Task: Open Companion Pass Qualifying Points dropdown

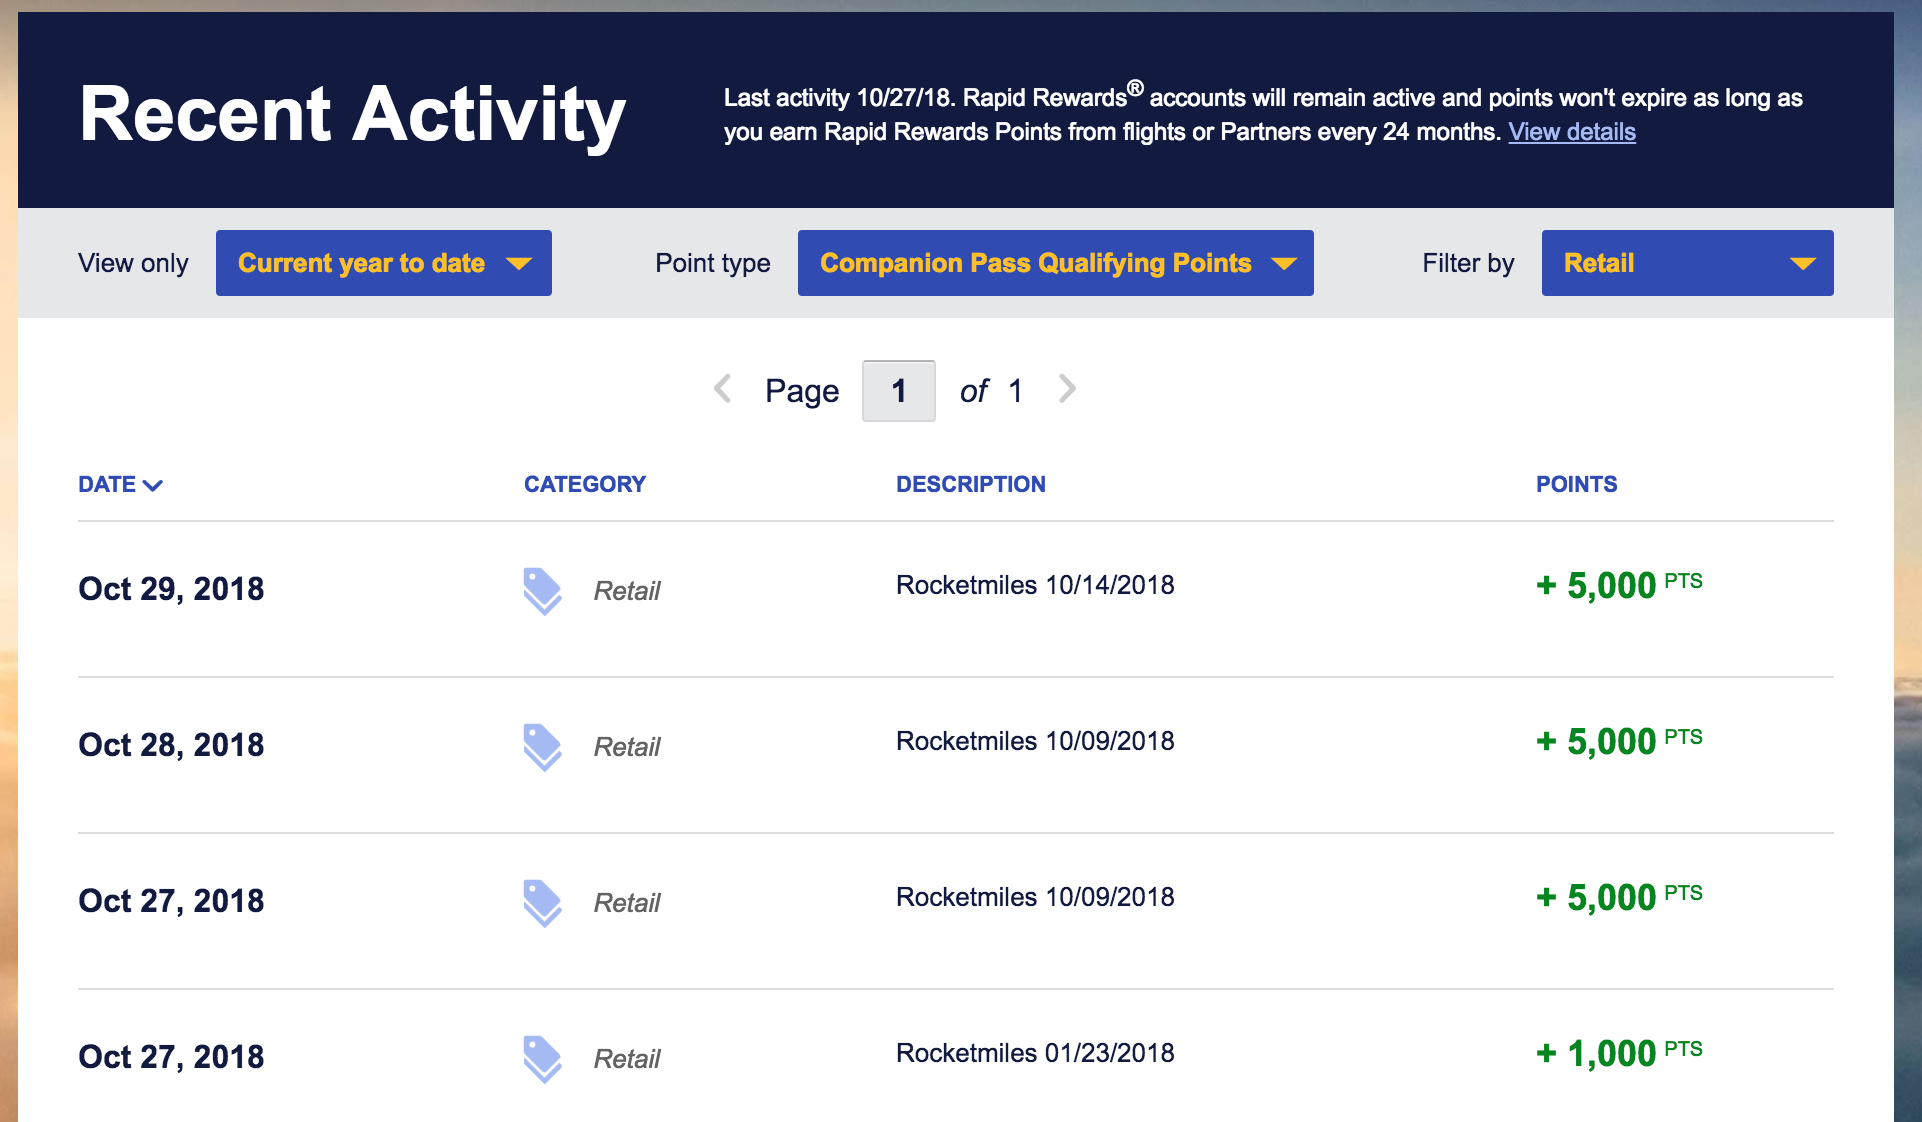Action: [x=1055, y=263]
